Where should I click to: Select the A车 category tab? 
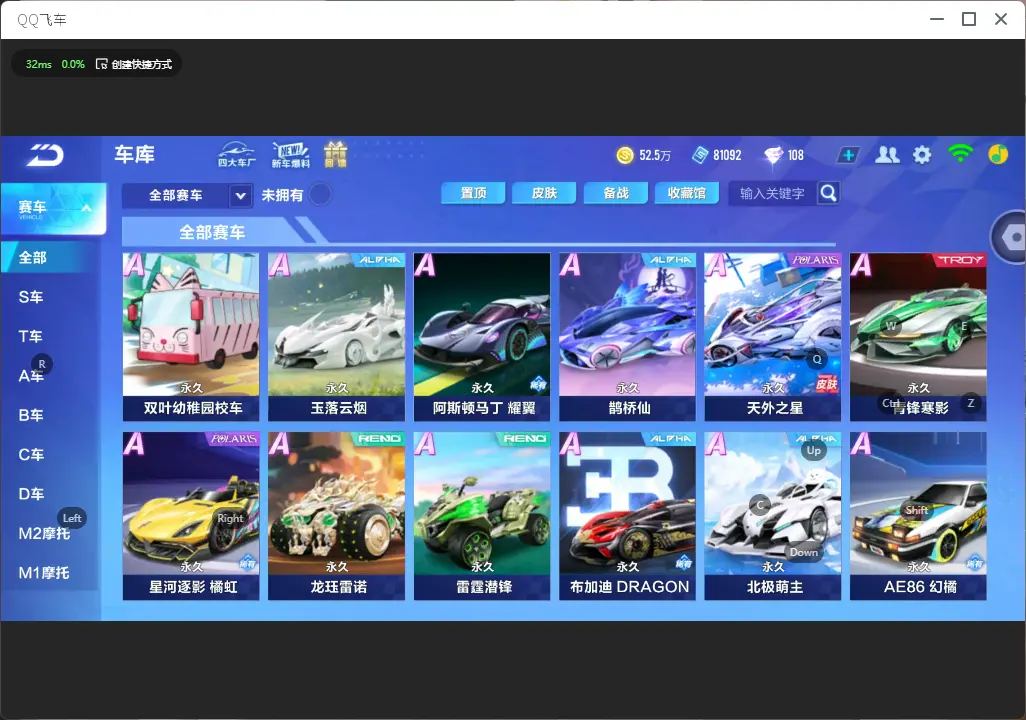31,376
